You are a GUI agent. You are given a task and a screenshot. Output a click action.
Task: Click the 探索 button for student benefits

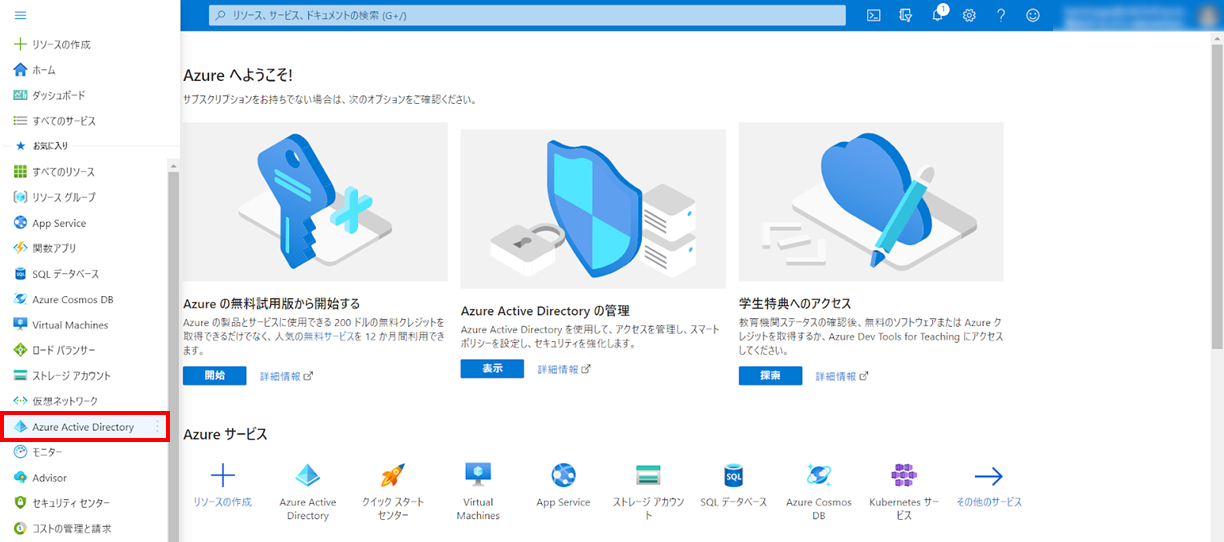pos(770,375)
